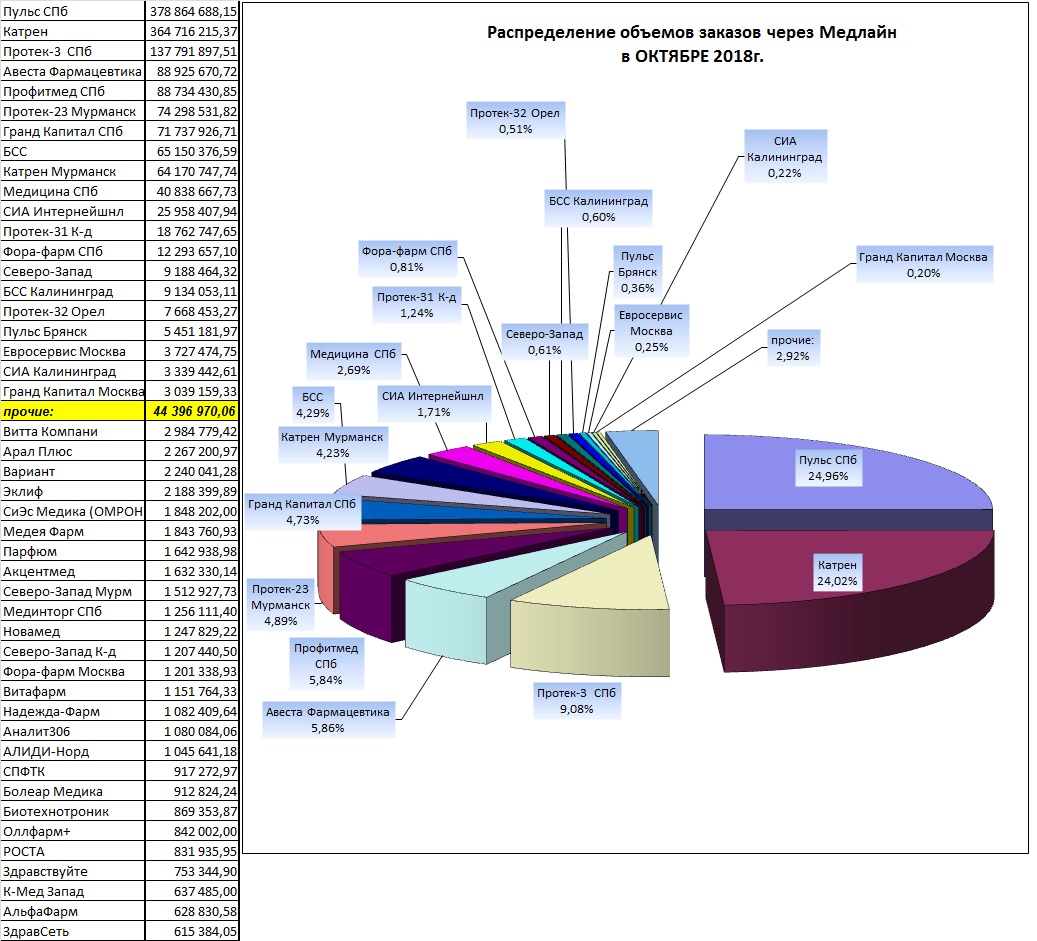Select the Катрен Мурманск table cell
Image resolution: width=1037 pixels, height=941 pixels.
coord(72,171)
